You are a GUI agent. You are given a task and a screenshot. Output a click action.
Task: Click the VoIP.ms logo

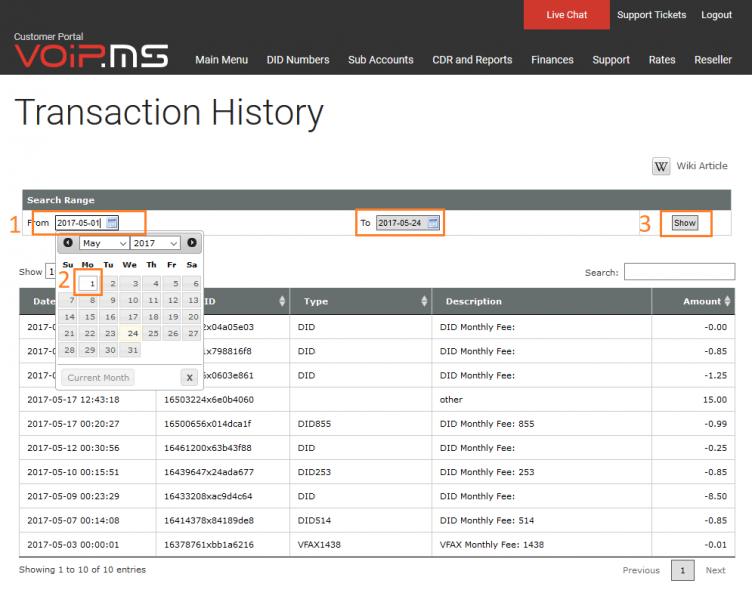[x=91, y=56]
